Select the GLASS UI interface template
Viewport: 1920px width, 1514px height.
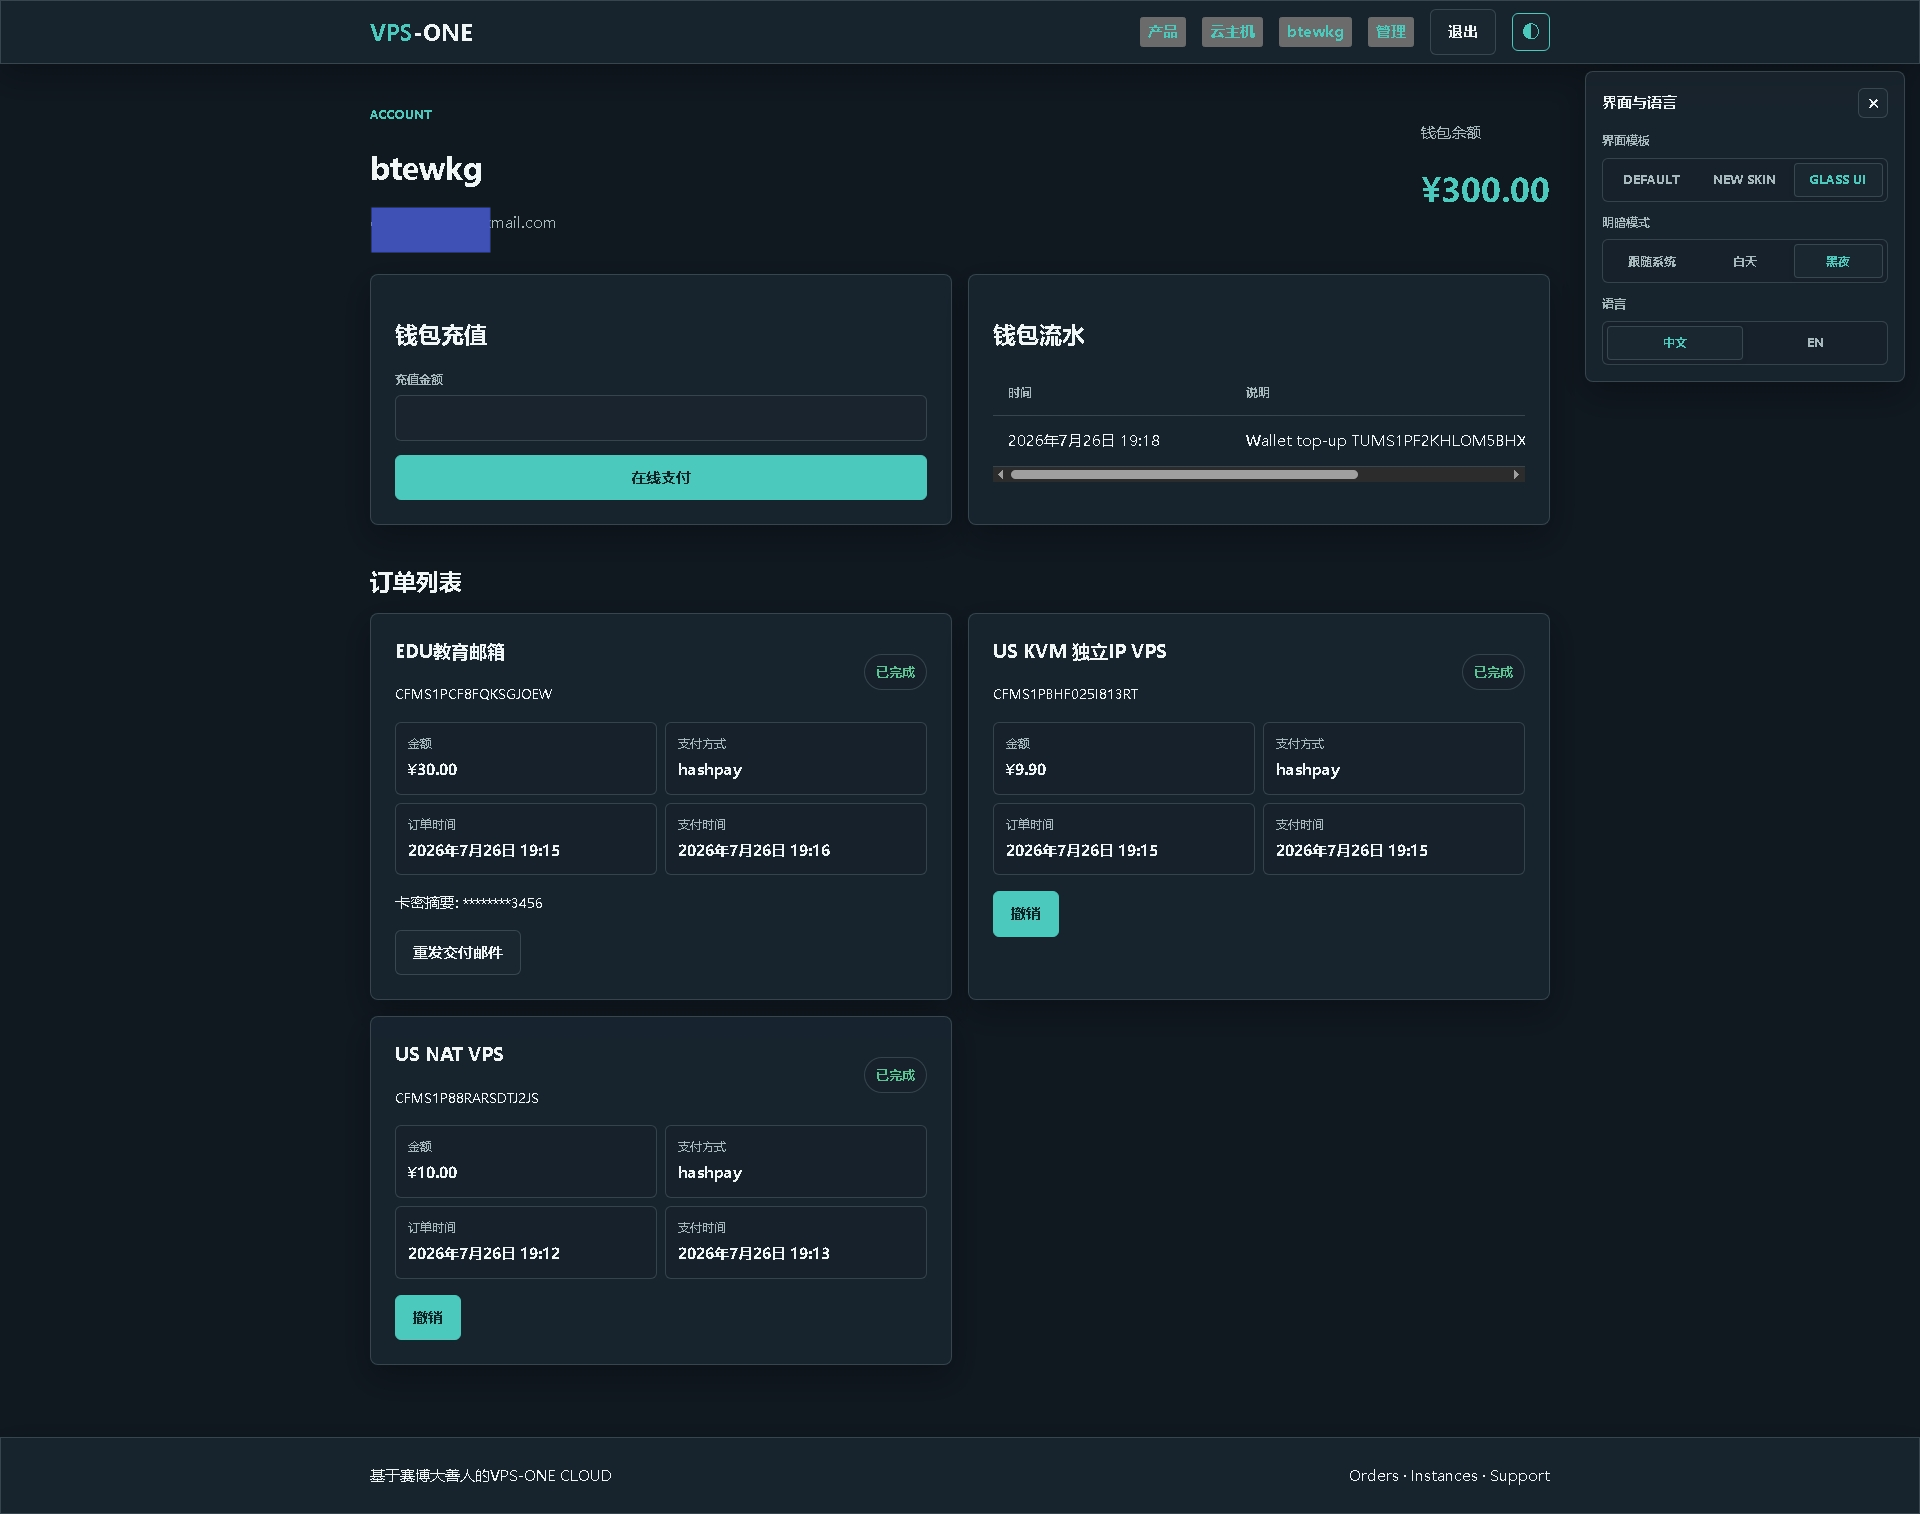pyautogui.click(x=1838, y=180)
